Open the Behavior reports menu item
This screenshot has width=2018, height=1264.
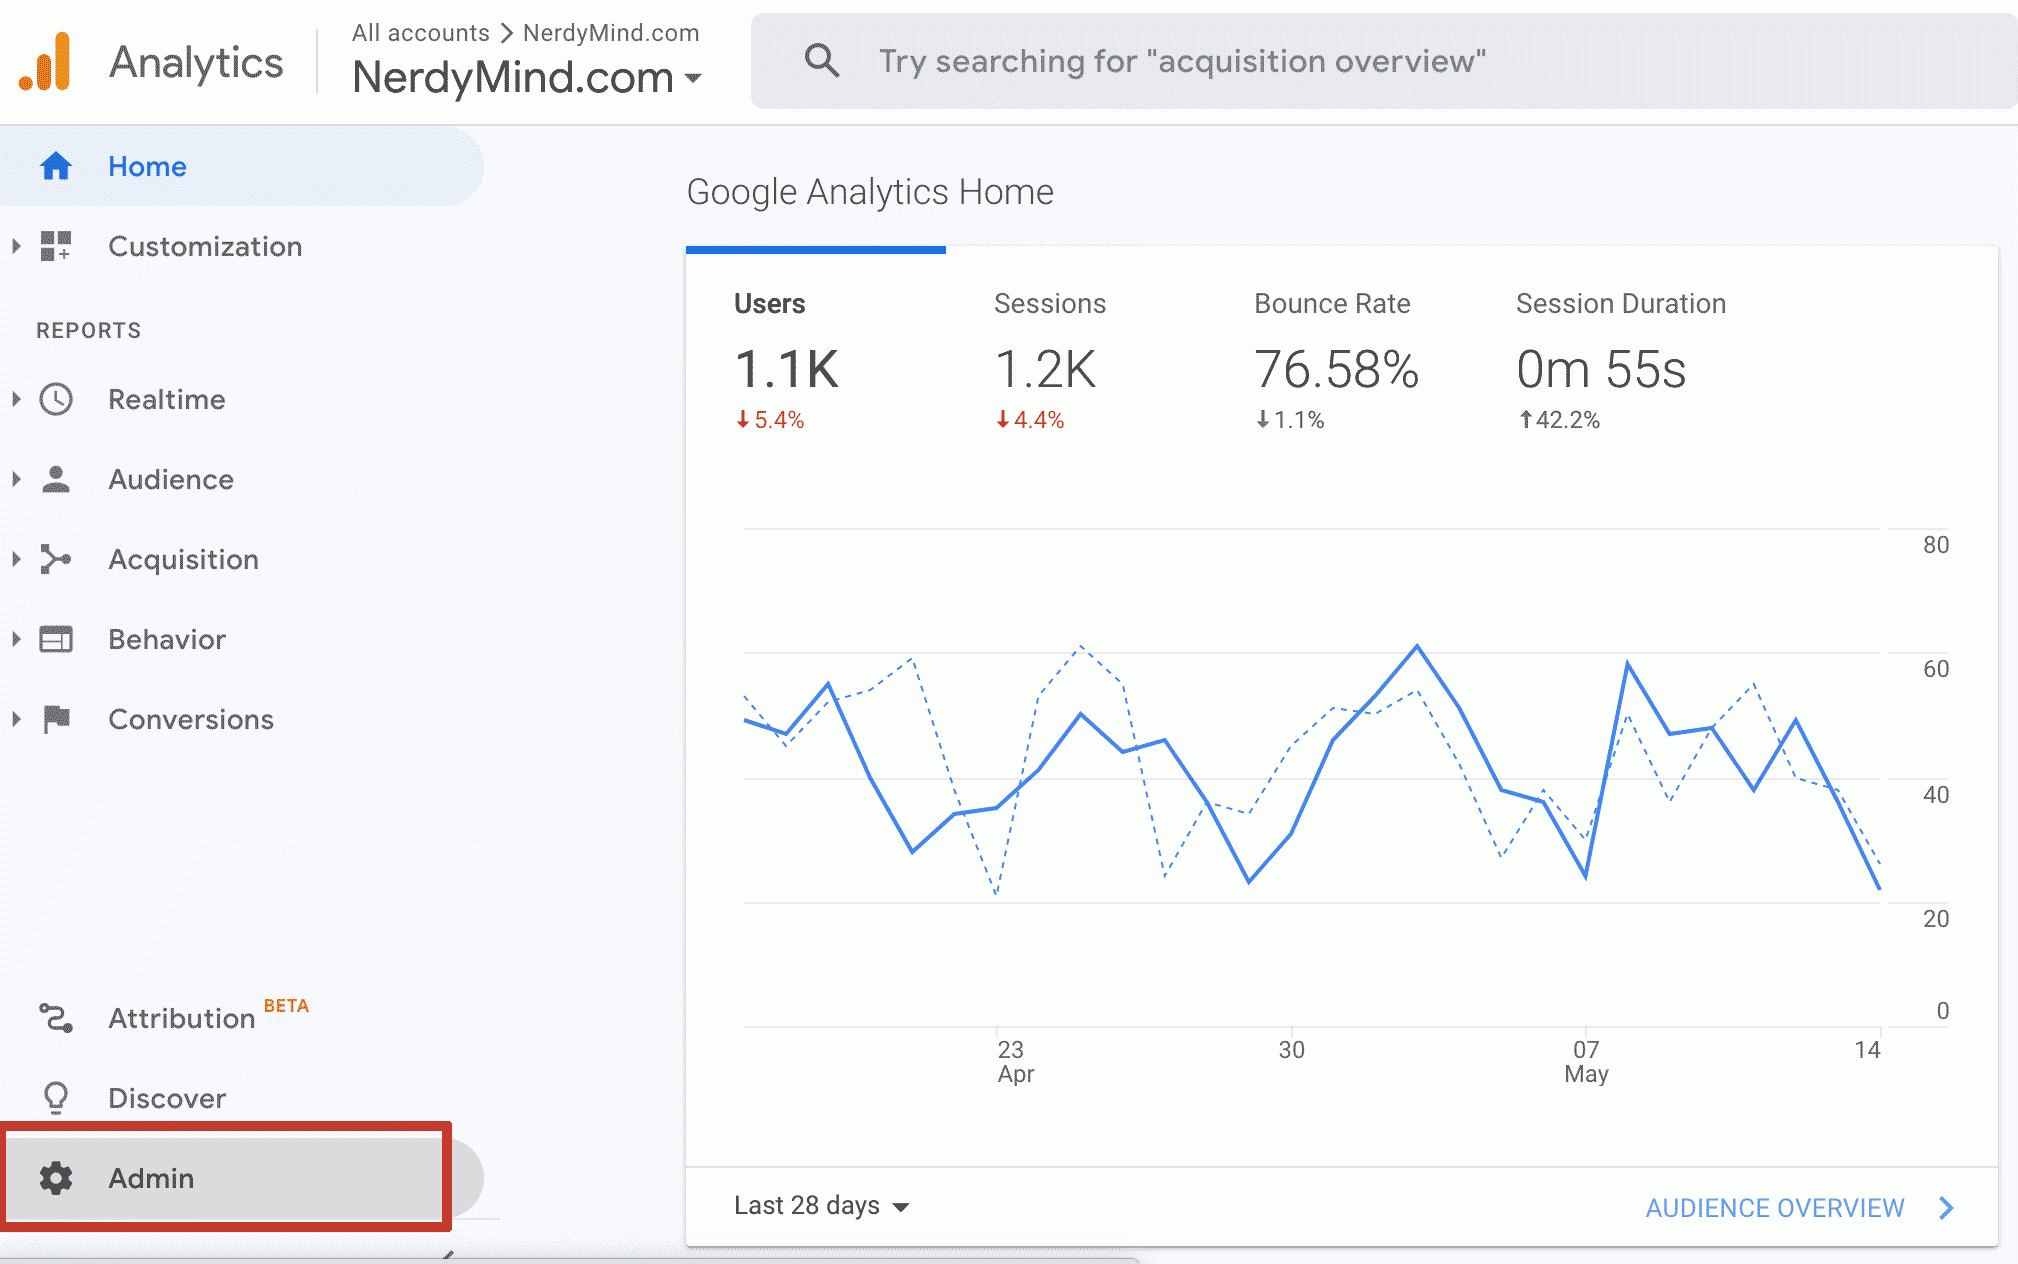coord(241,639)
